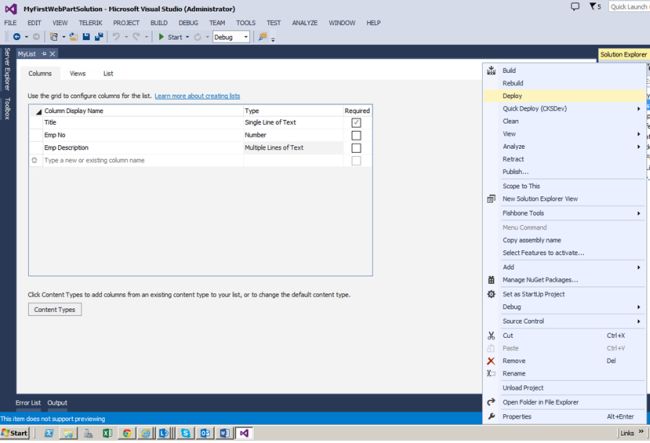650x443 pixels.
Task: Choose Retract from the context menu
Action: pos(564,159)
